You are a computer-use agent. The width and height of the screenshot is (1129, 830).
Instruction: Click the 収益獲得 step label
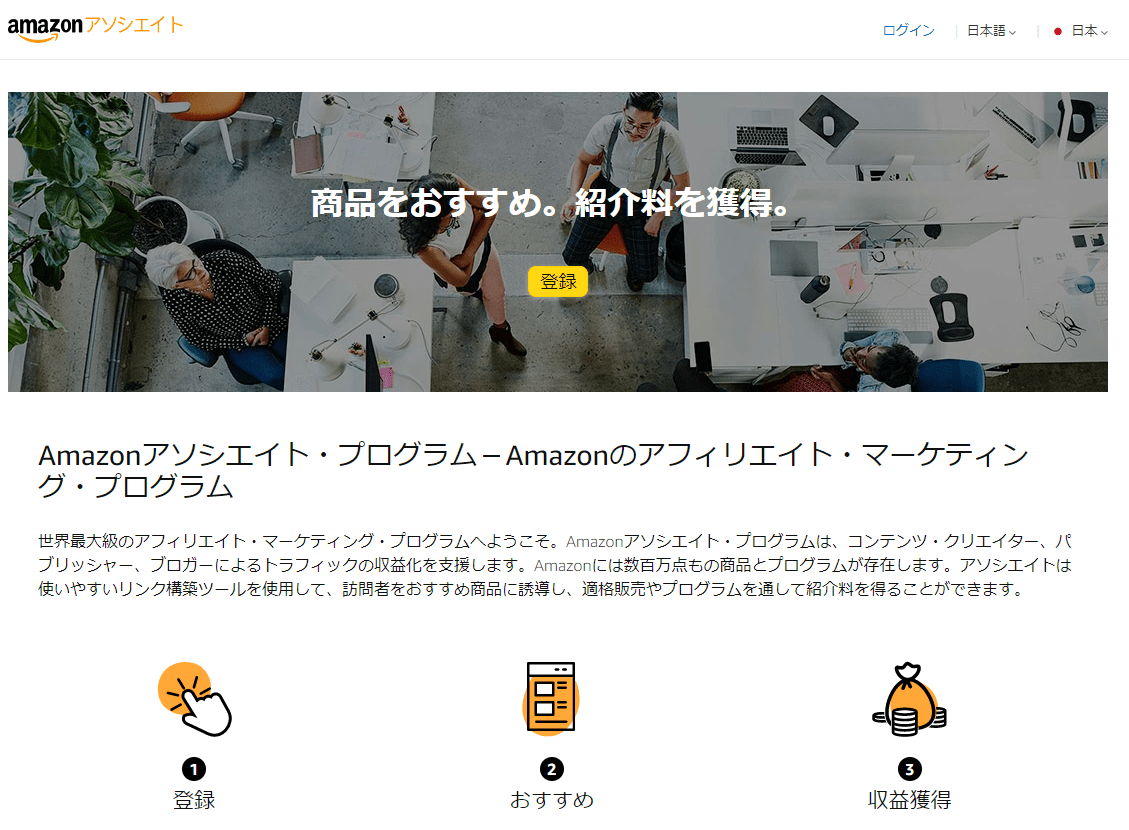(909, 800)
